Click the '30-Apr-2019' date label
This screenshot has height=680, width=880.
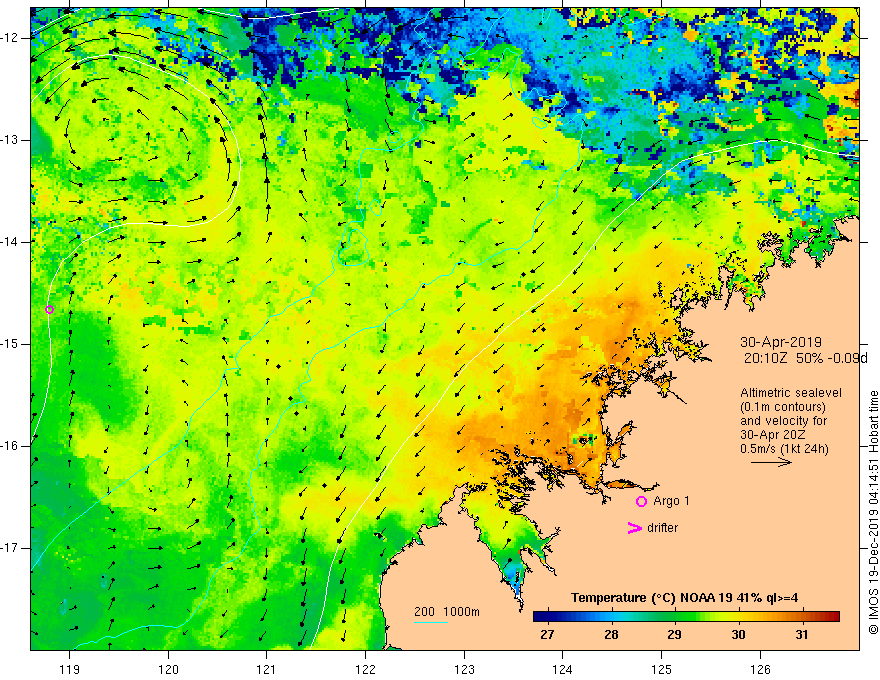pos(781,342)
